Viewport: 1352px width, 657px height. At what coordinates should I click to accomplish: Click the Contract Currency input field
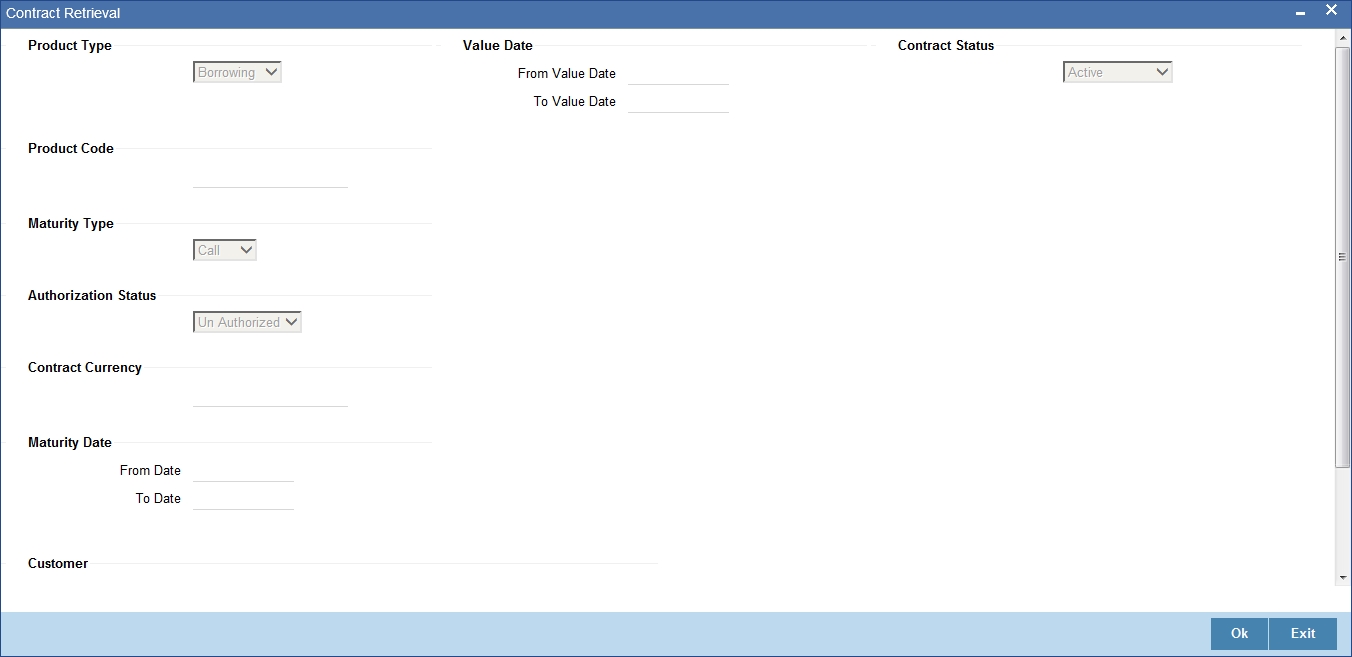[x=270, y=395]
